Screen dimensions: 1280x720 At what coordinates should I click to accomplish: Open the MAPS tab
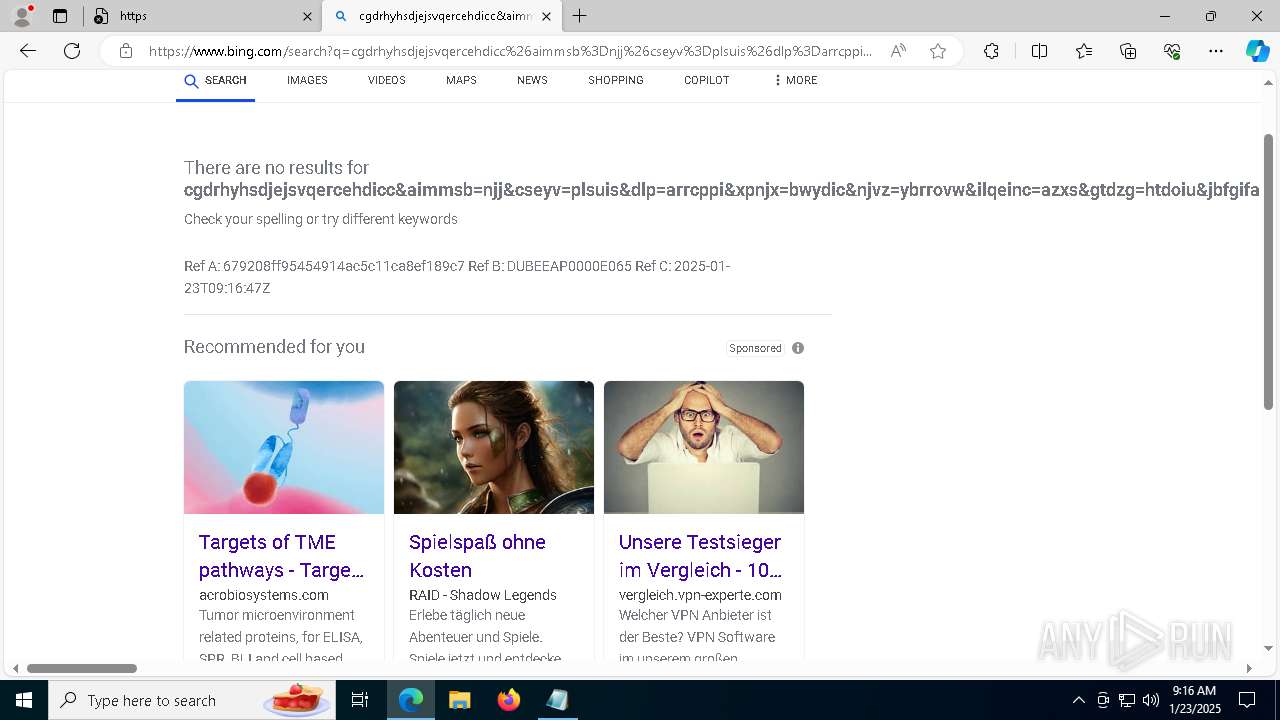[461, 80]
